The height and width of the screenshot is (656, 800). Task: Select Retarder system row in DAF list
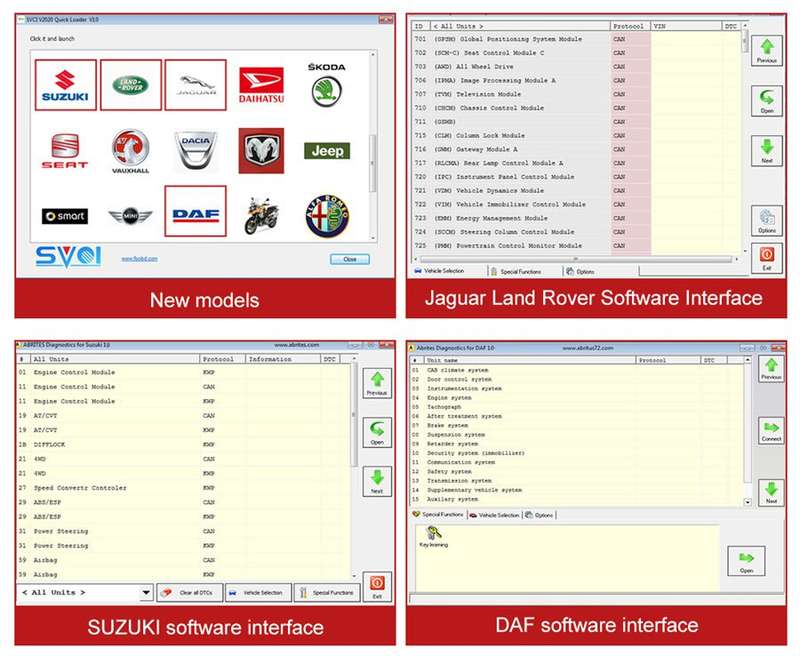click(x=577, y=444)
